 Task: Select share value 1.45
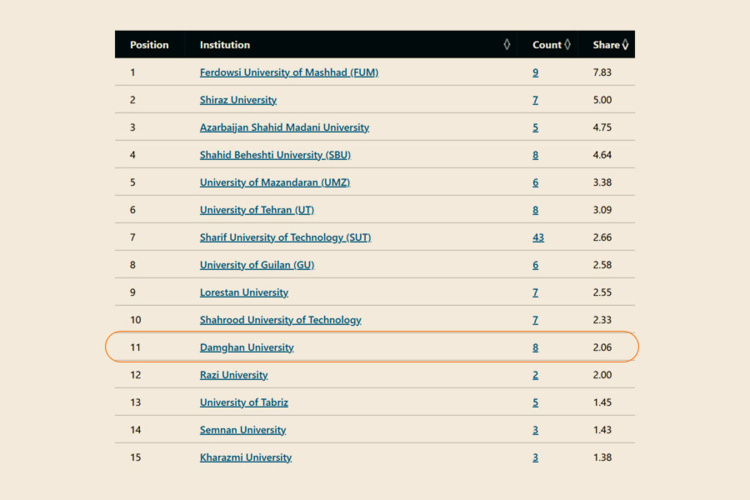pyautogui.click(x=602, y=402)
